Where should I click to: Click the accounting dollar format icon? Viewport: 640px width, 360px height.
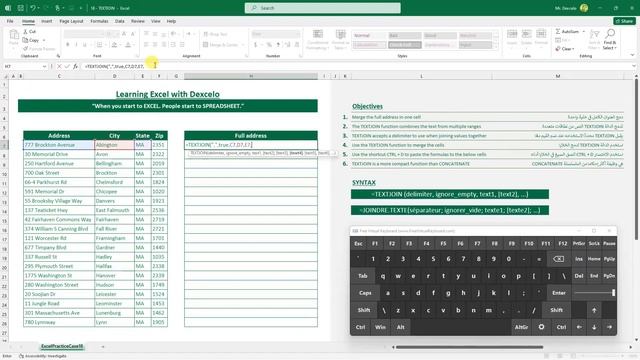[256, 44]
